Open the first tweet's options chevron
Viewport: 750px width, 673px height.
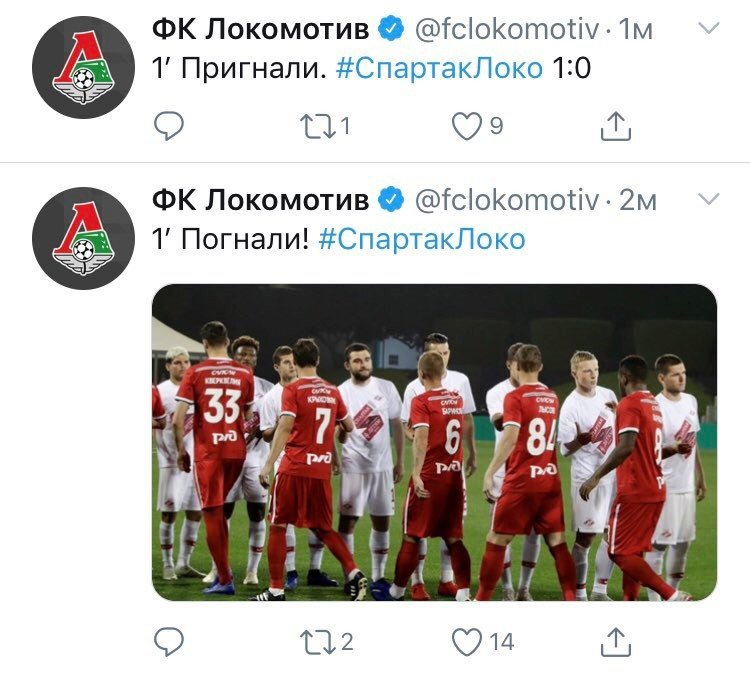point(708,29)
